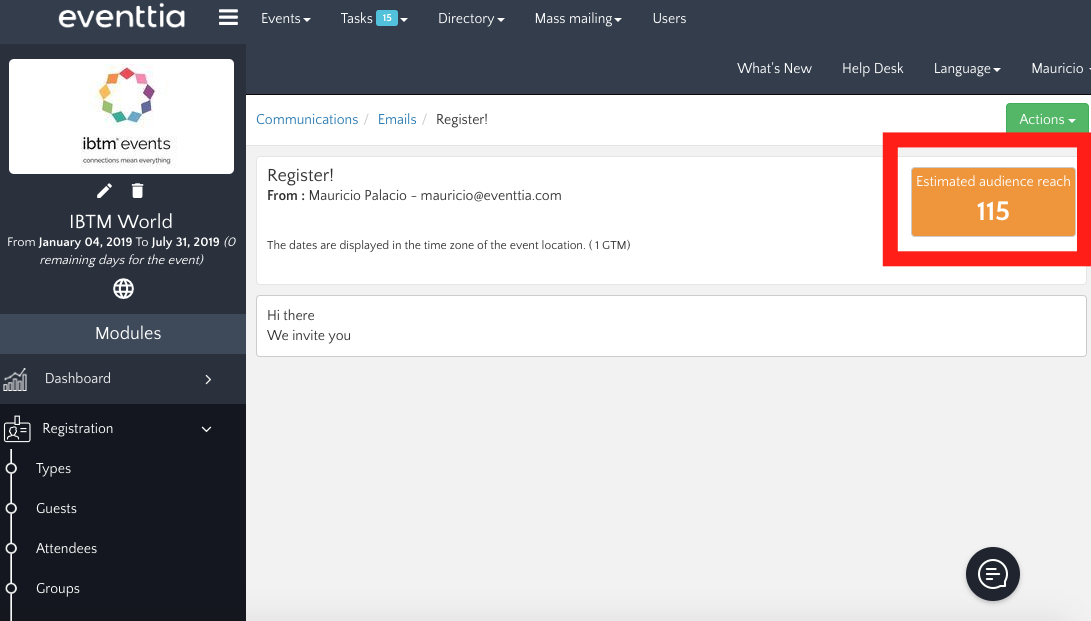Click the Registration badge icon

[x=16, y=429]
